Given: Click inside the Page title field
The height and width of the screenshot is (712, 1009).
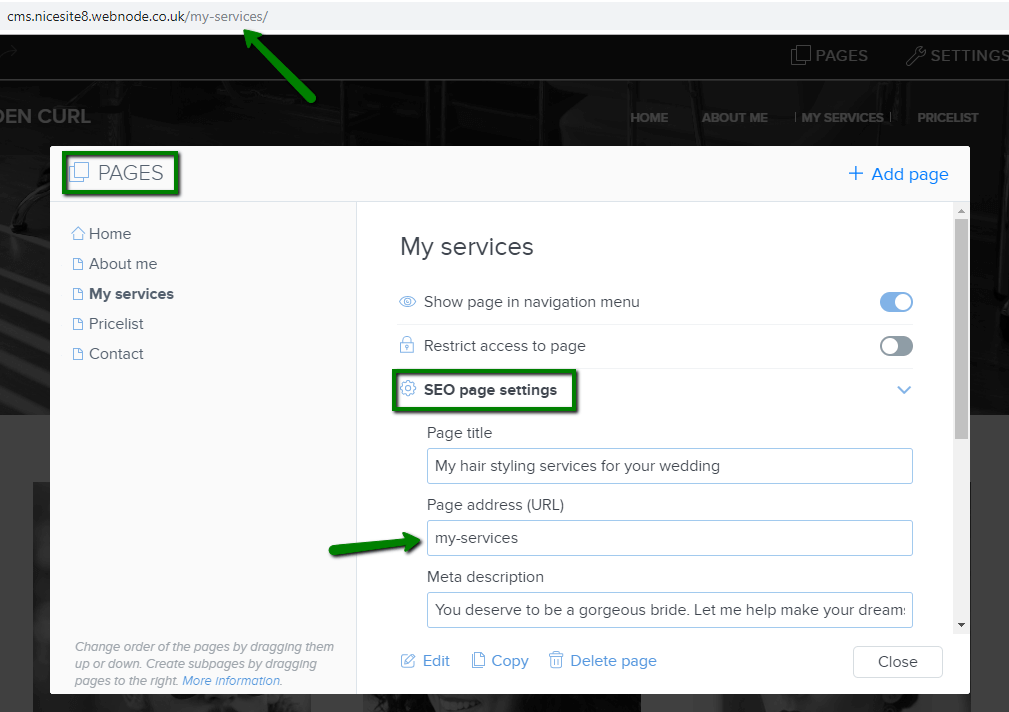Looking at the screenshot, I should [x=668, y=465].
